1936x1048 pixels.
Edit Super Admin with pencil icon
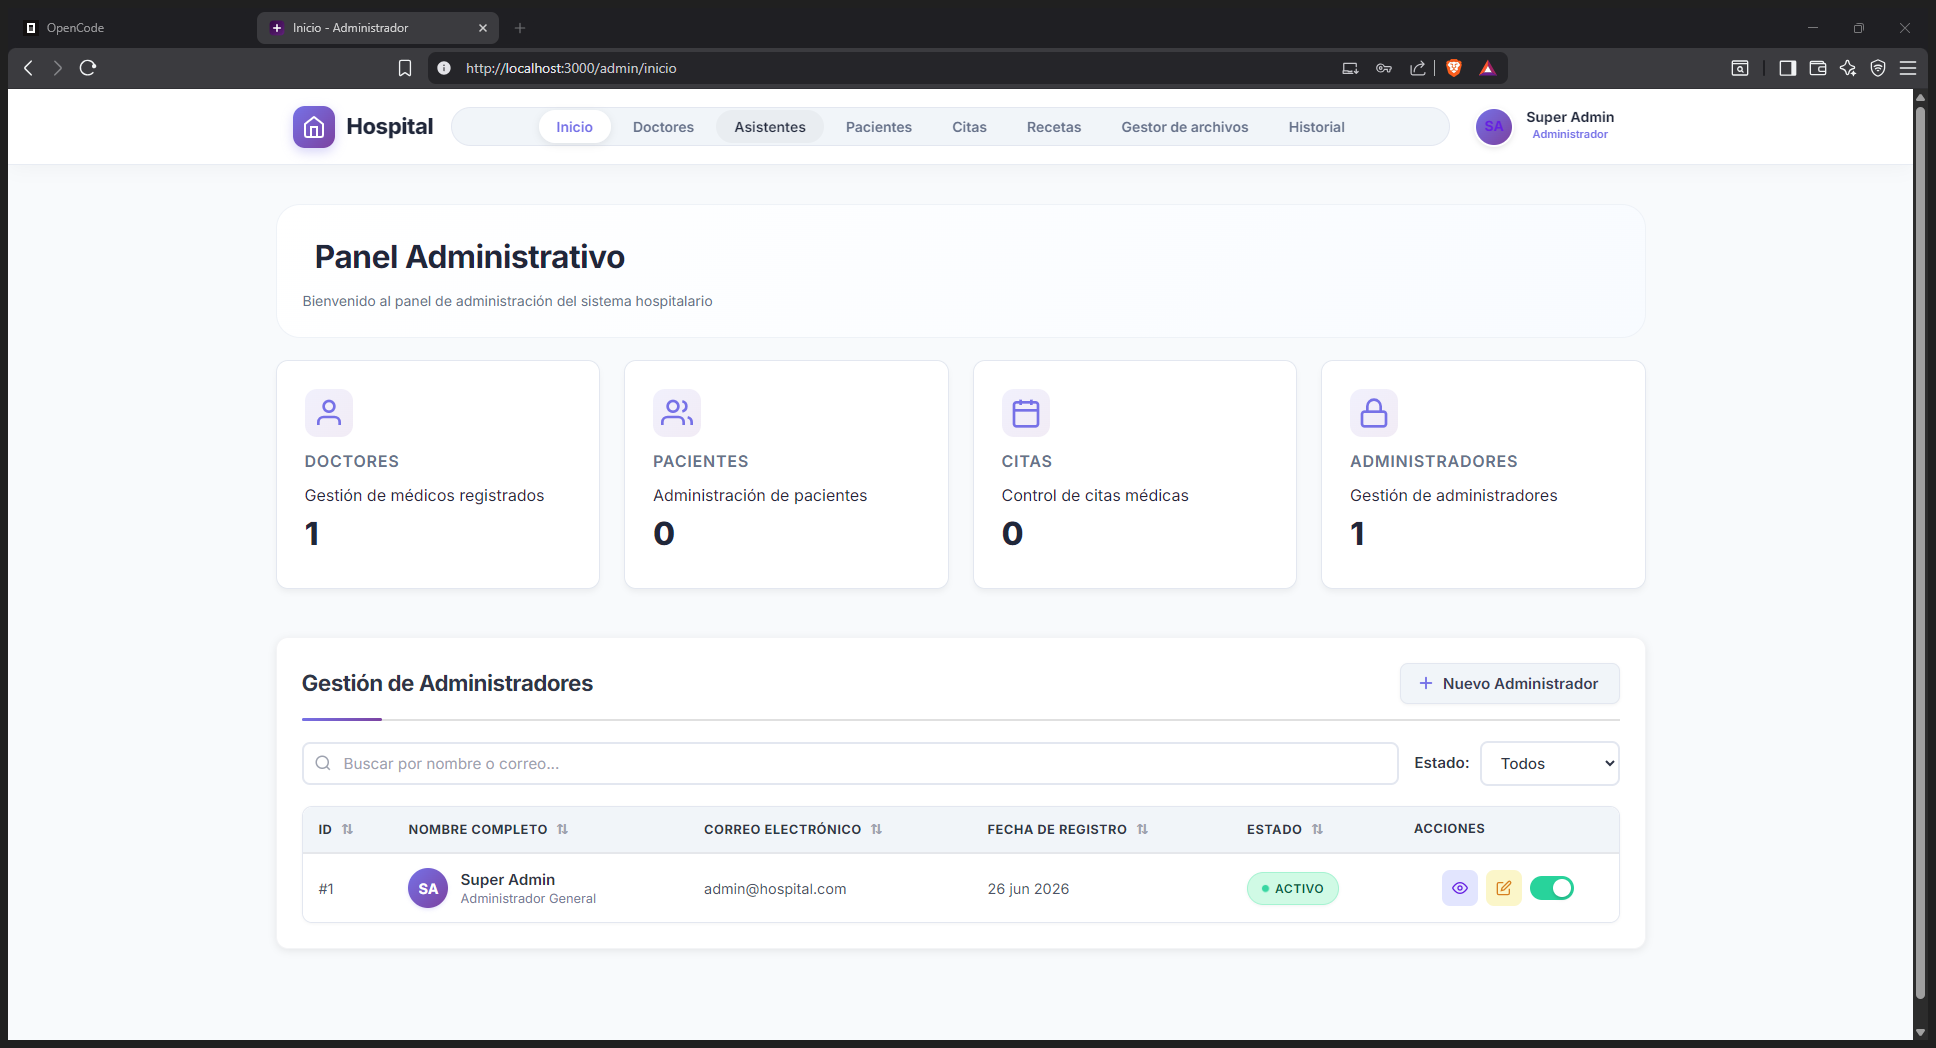coord(1504,888)
